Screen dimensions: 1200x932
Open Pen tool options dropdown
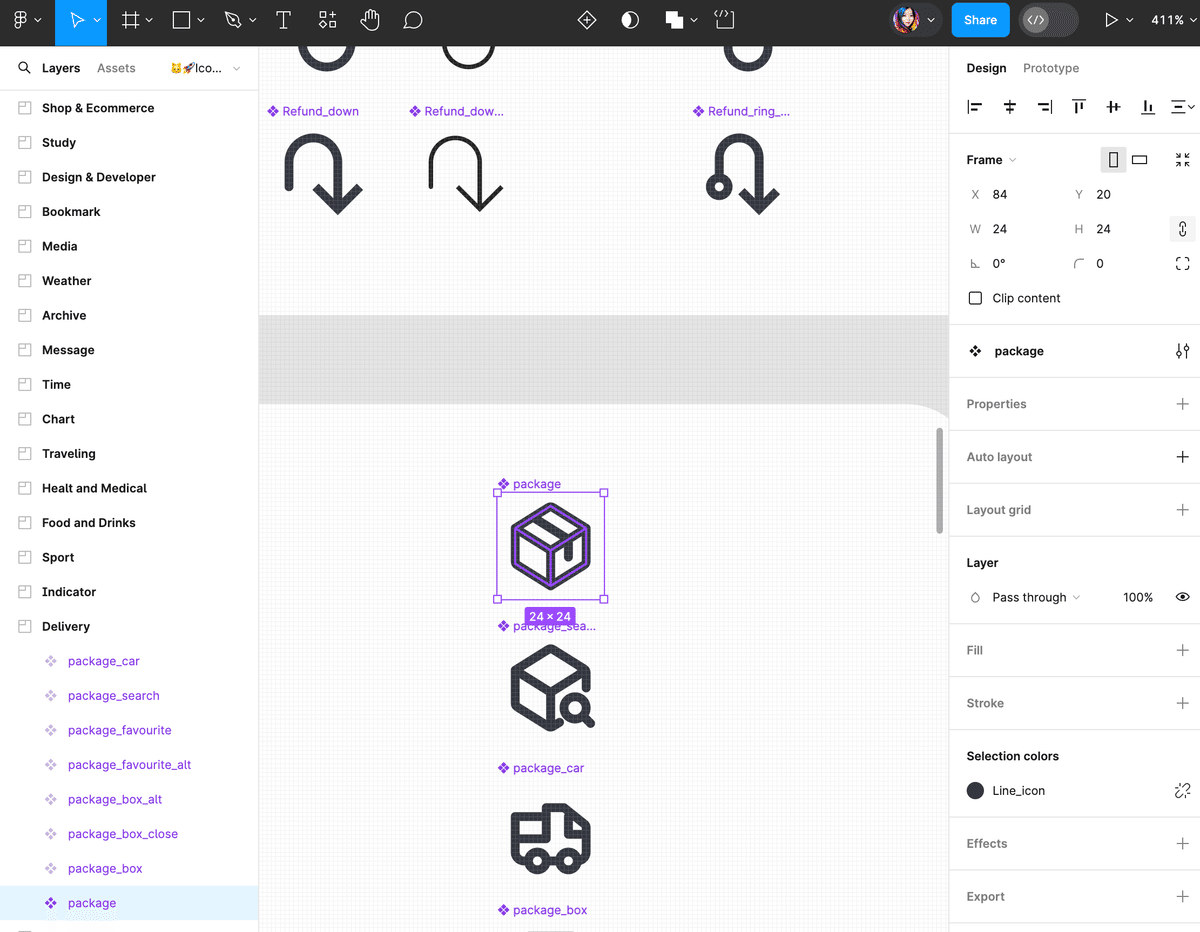coord(253,21)
